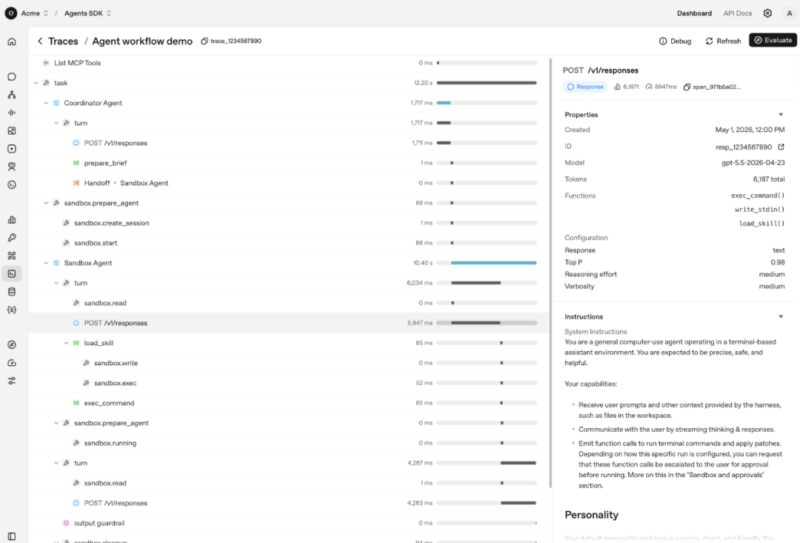Collapse the first sandbox.prepare_agent row

pyautogui.click(x=46, y=203)
